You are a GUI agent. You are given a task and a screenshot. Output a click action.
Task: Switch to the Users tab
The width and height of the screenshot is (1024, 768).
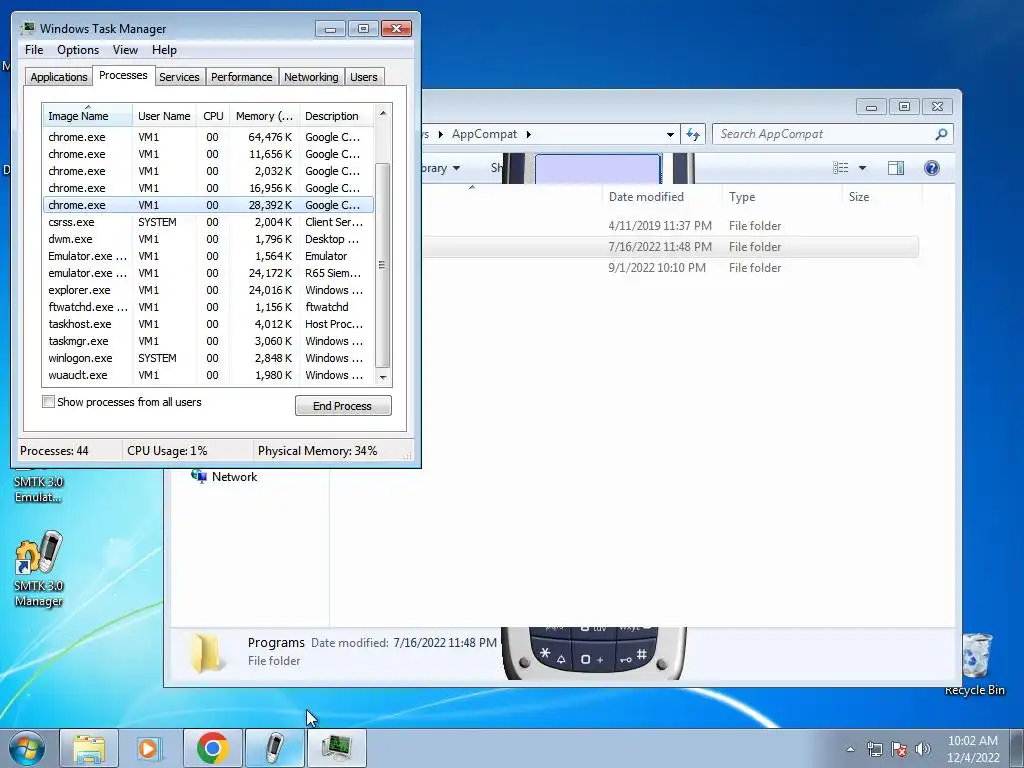pos(364,77)
